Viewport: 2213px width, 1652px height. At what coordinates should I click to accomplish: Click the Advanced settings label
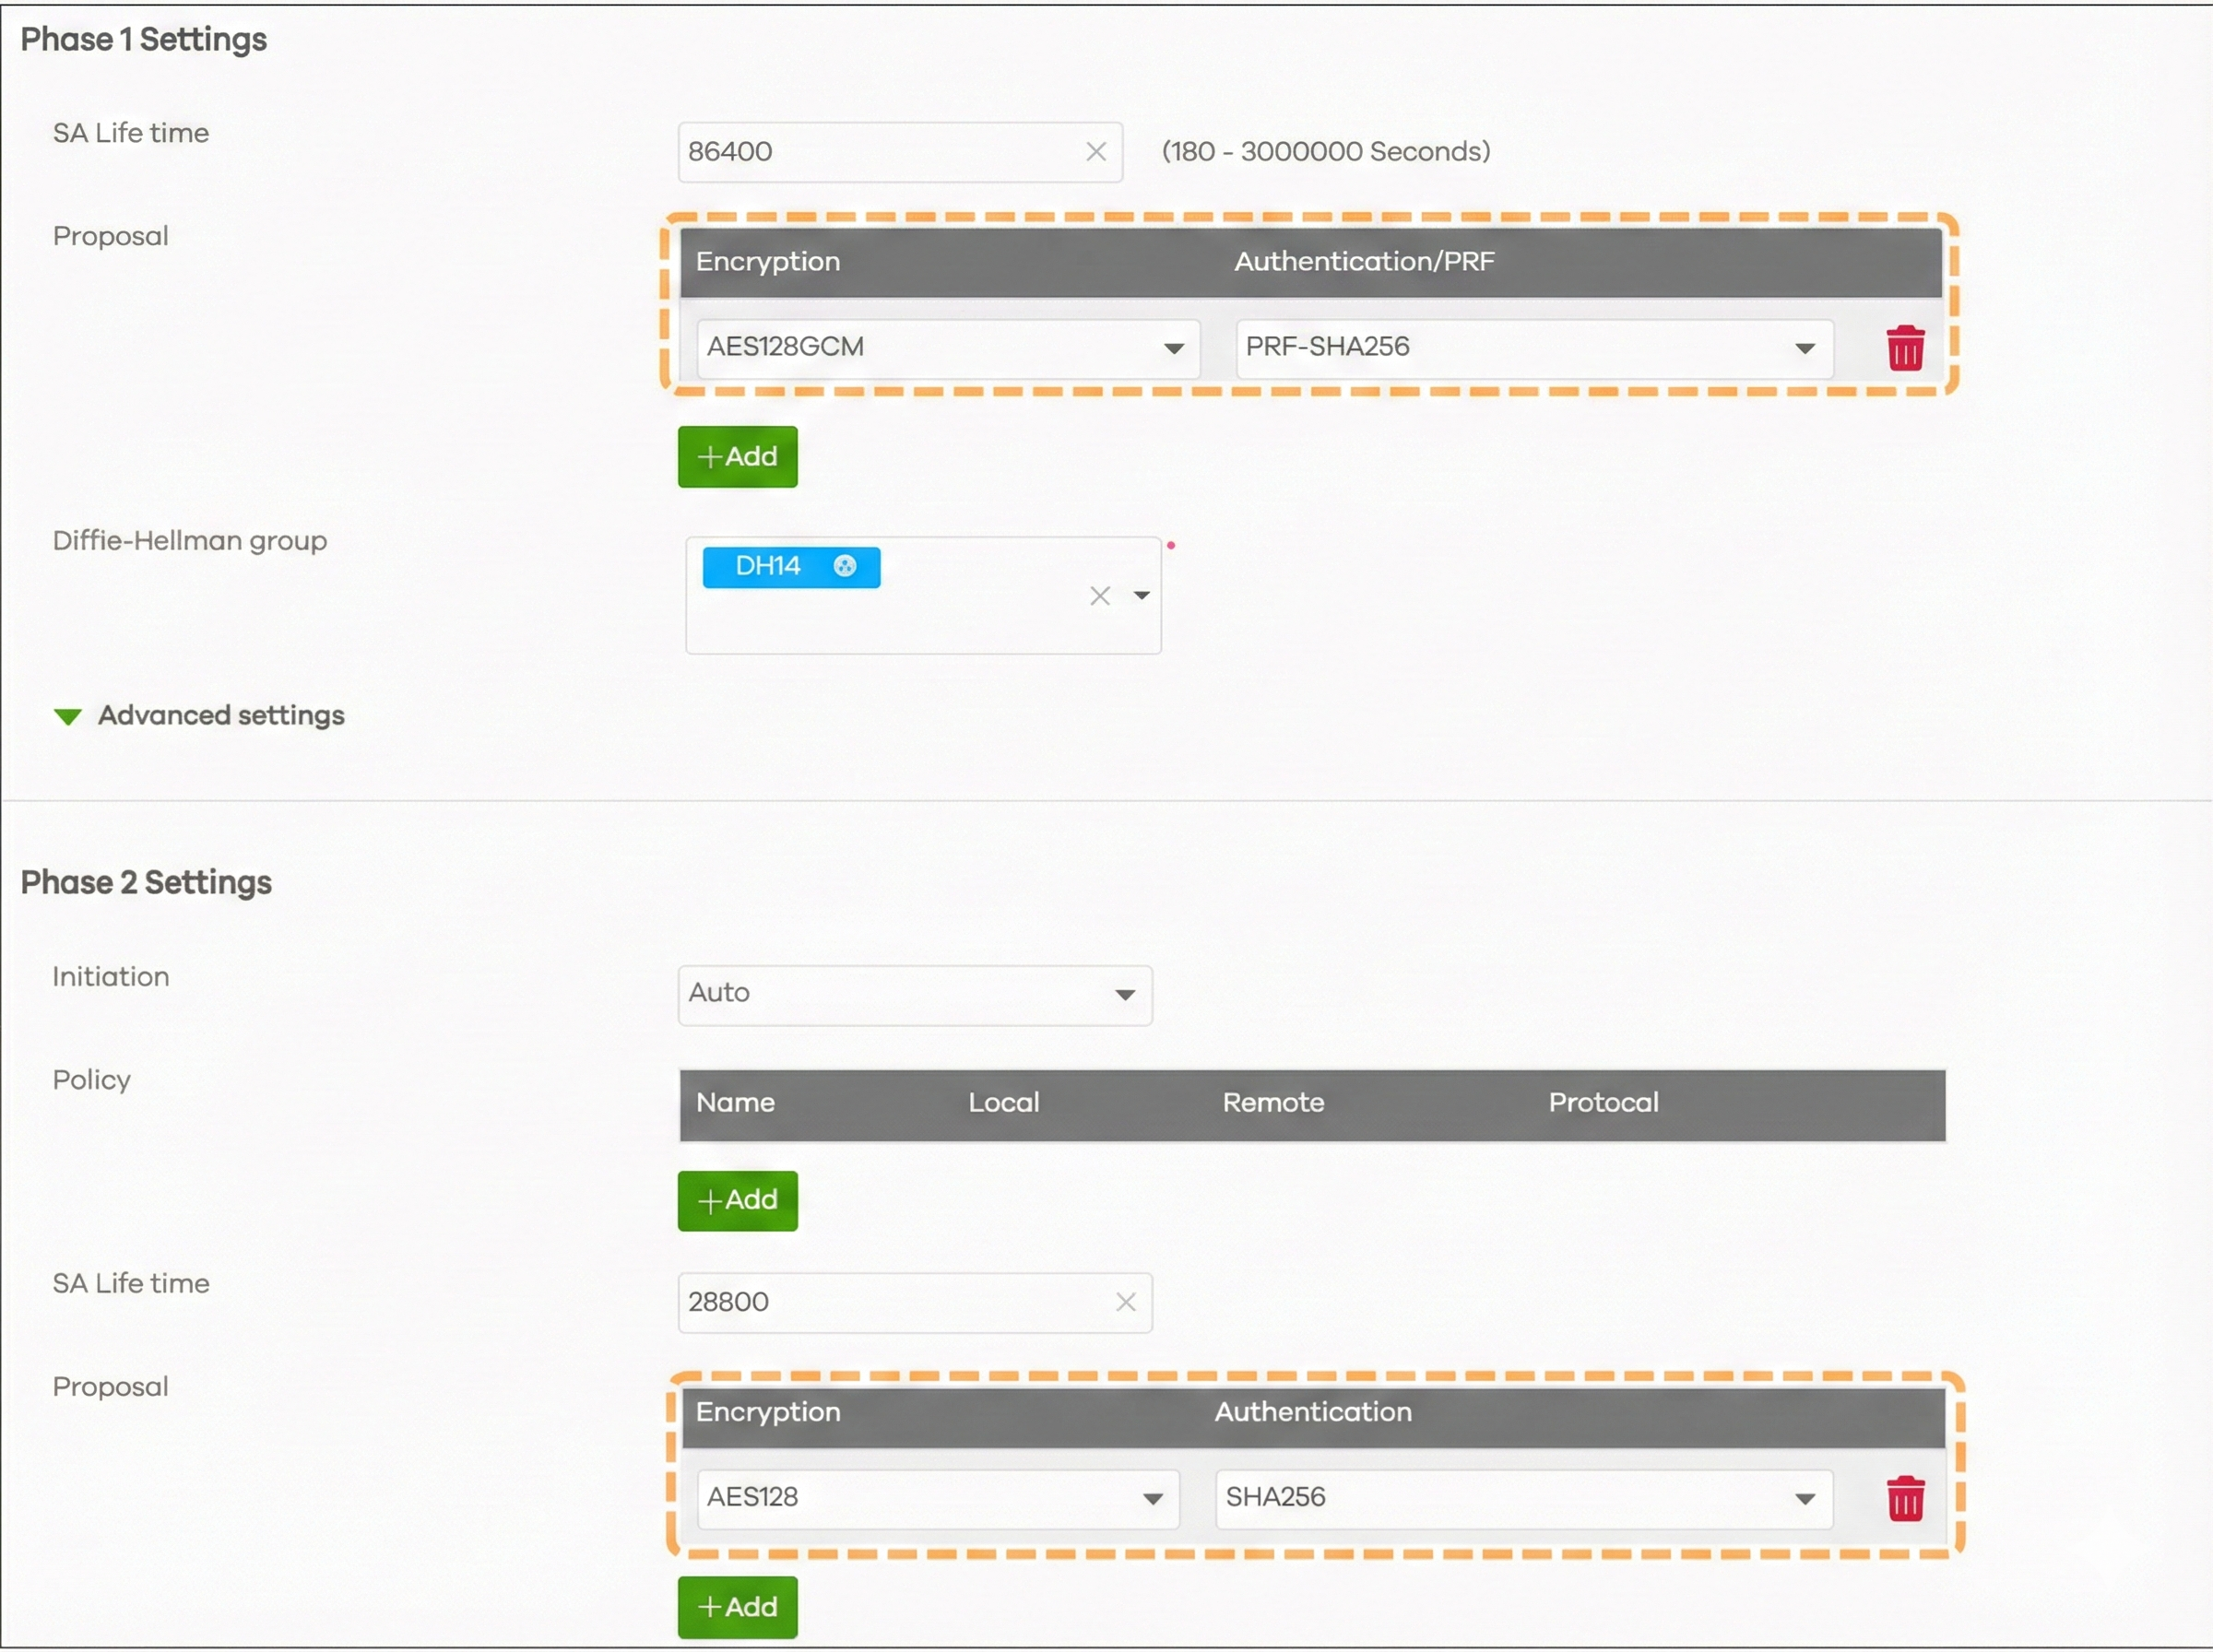click(221, 716)
